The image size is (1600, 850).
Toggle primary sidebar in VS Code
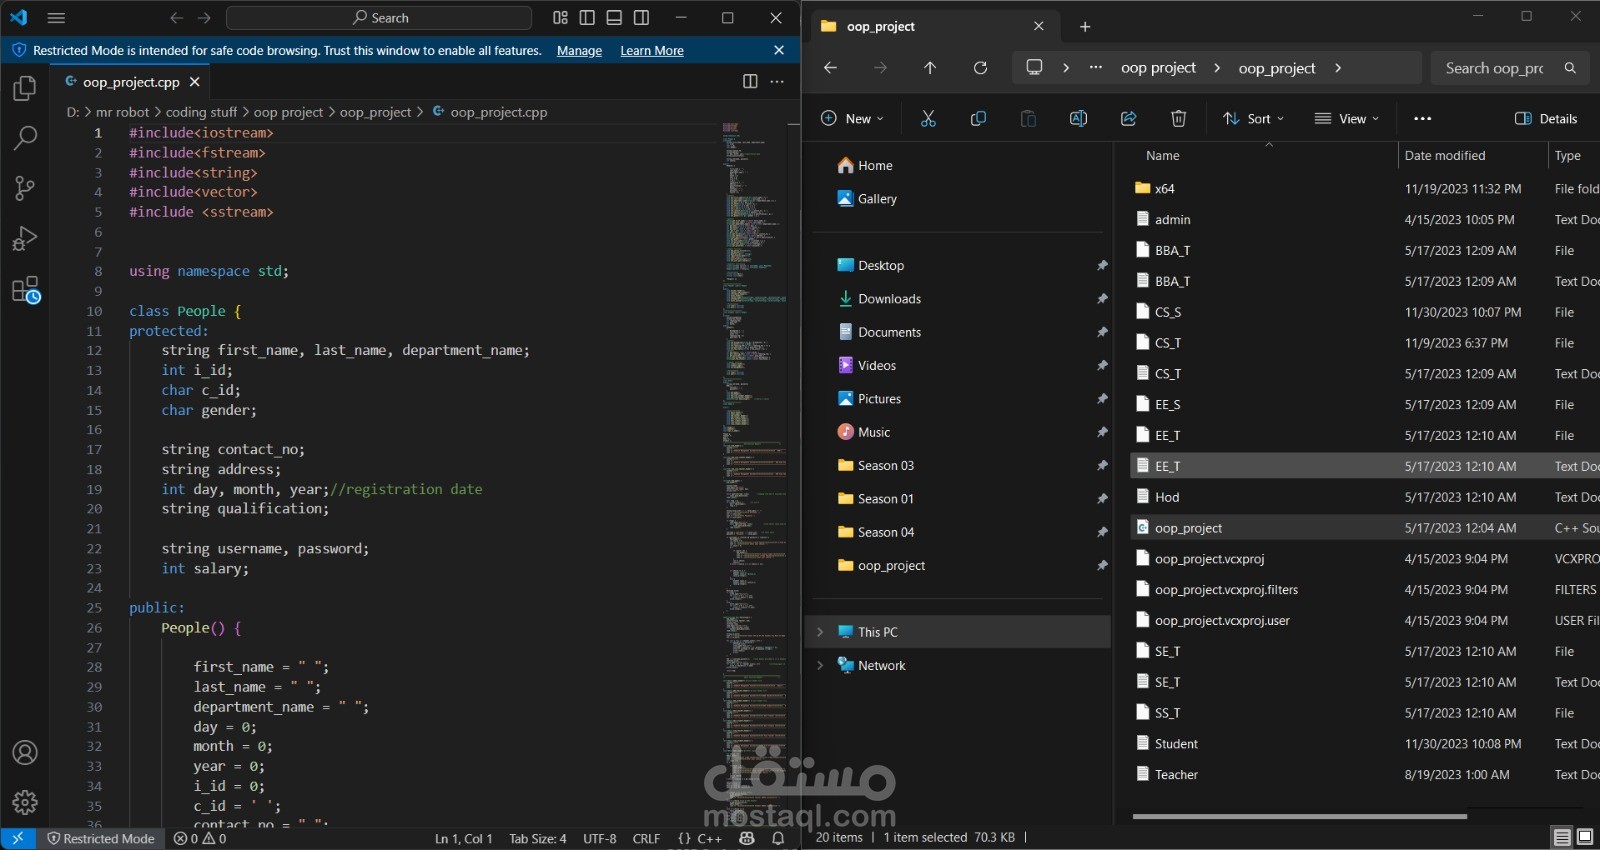pyautogui.click(x=587, y=18)
